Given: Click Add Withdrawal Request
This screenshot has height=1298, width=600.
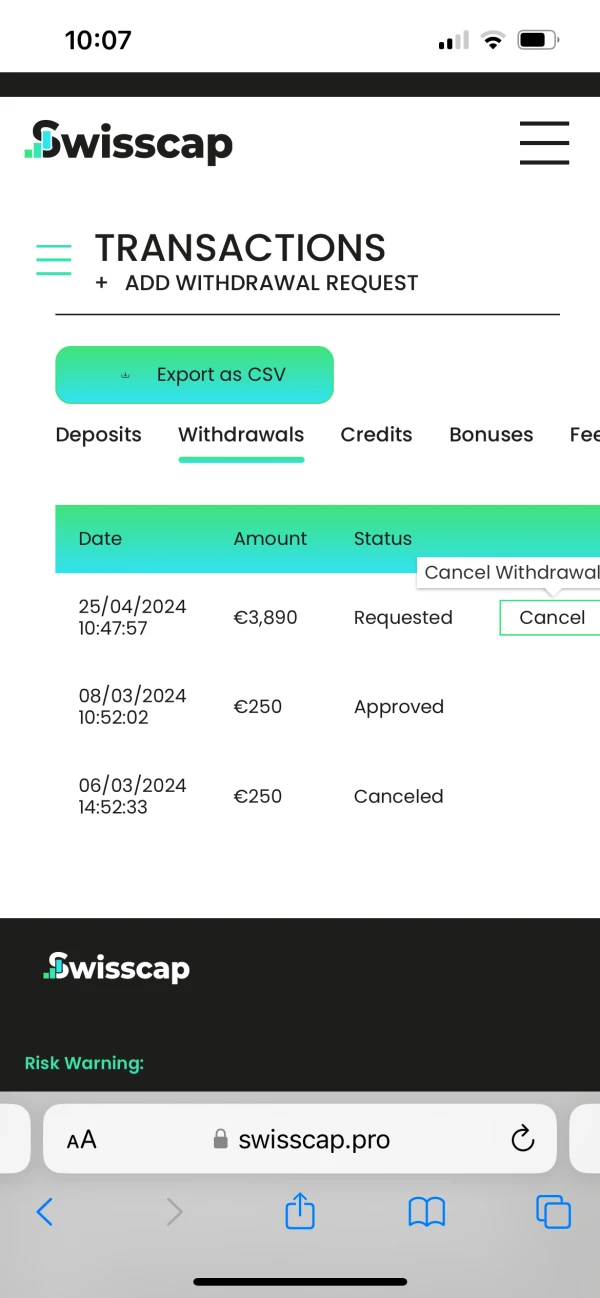Looking at the screenshot, I should tap(257, 283).
